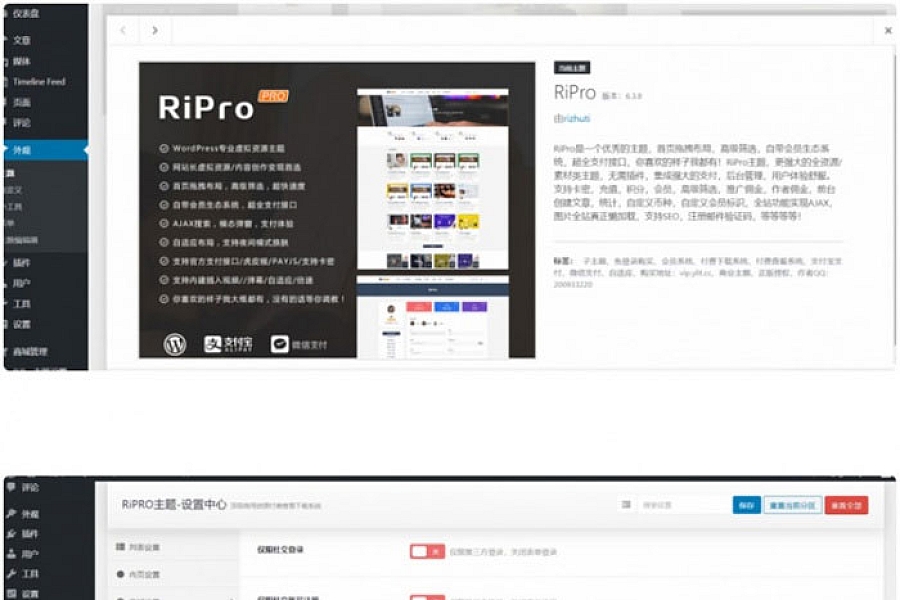Open 工具 tools in top sidebar
Image resolution: width=900 pixels, height=600 pixels.
pos(22,304)
